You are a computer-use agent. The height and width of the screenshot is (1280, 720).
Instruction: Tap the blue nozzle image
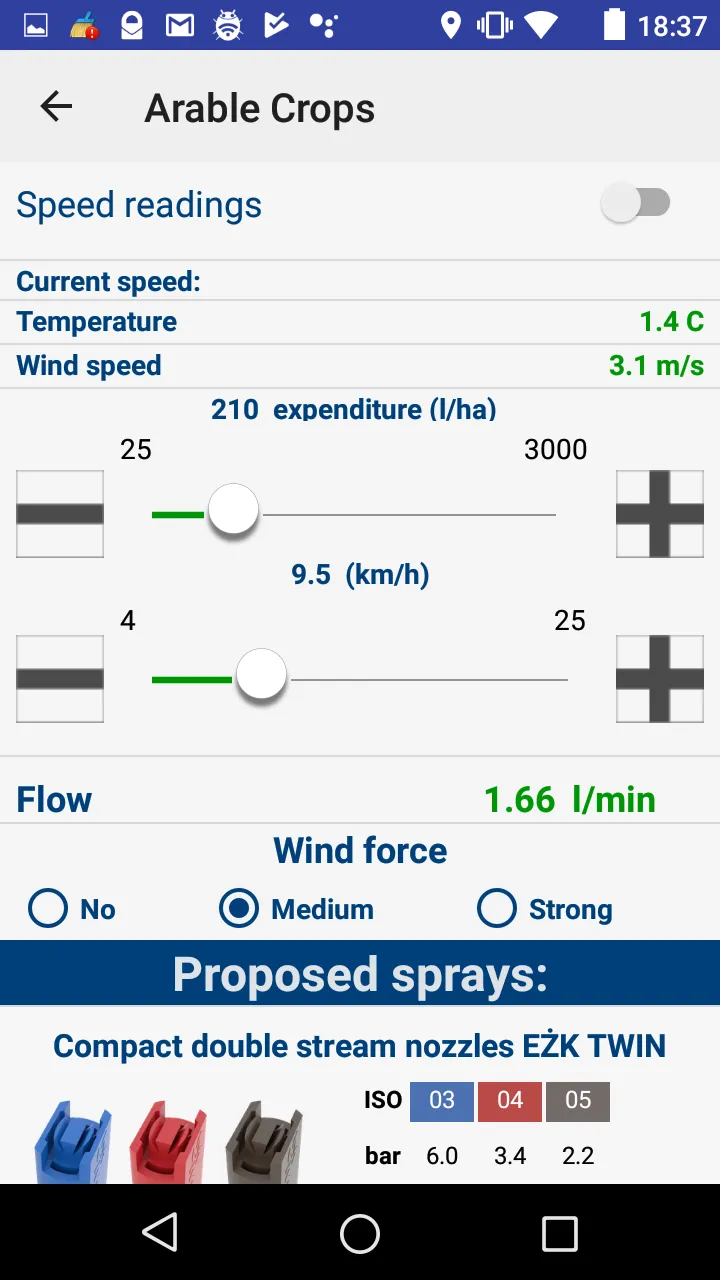point(72,1142)
